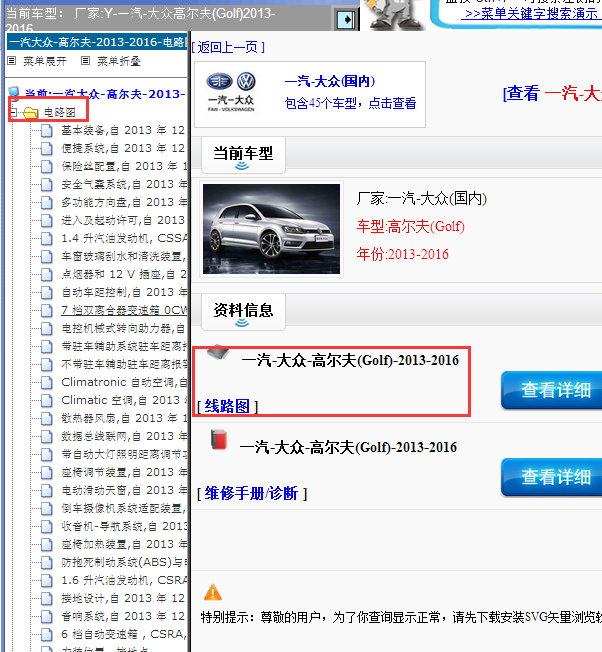The width and height of the screenshot is (602, 652).
Task: Open 包含45个车型，点击查看 link
Action: pyautogui.click(x=350, y=103)
